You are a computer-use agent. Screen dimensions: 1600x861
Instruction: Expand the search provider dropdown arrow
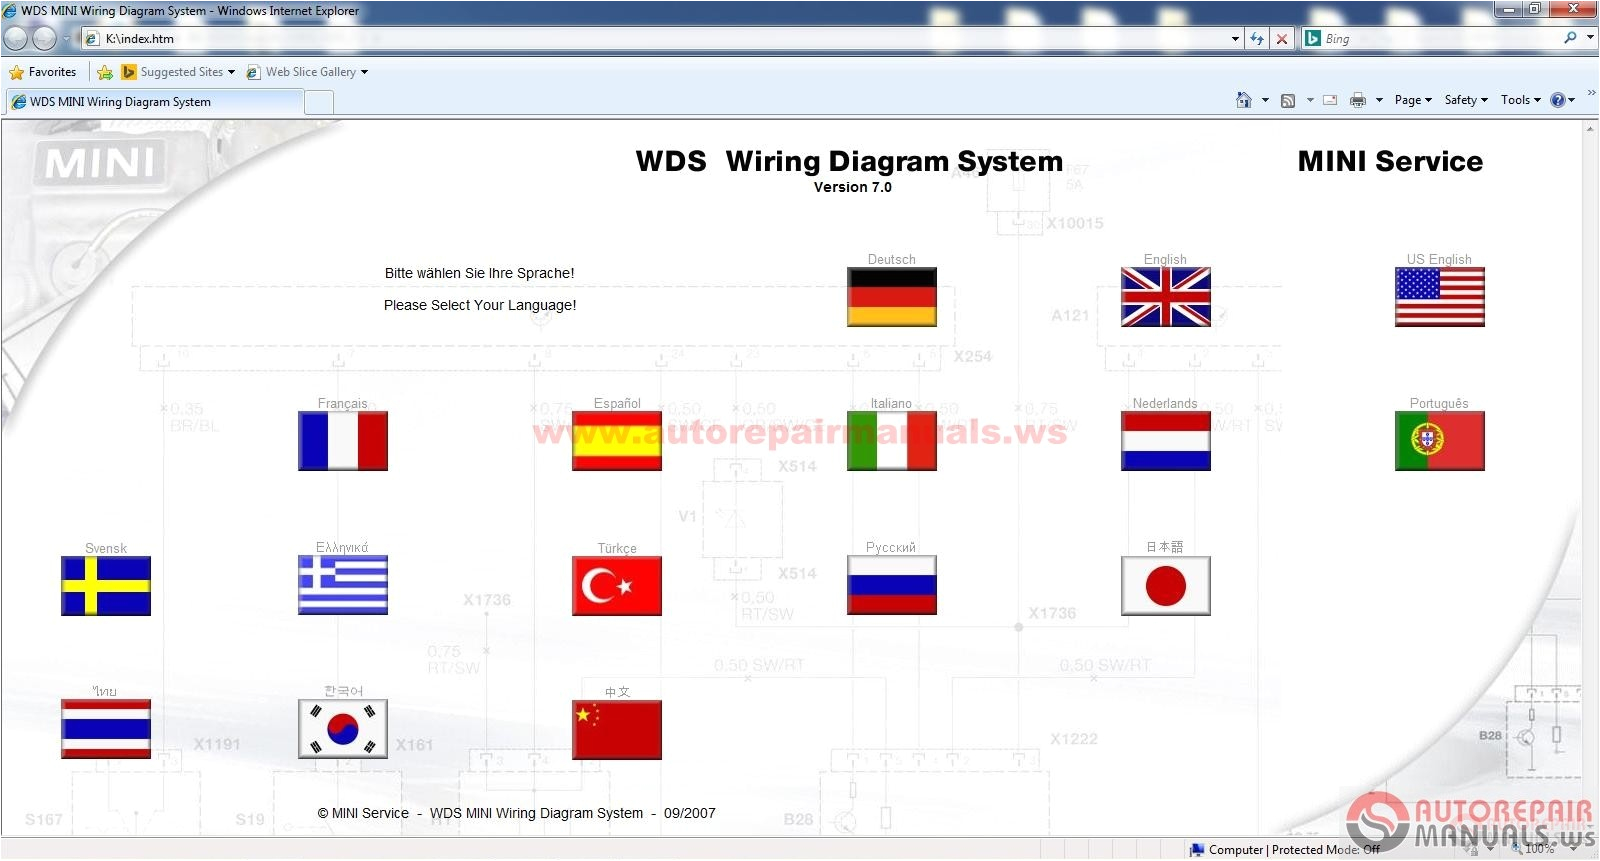click(1590, 38)
